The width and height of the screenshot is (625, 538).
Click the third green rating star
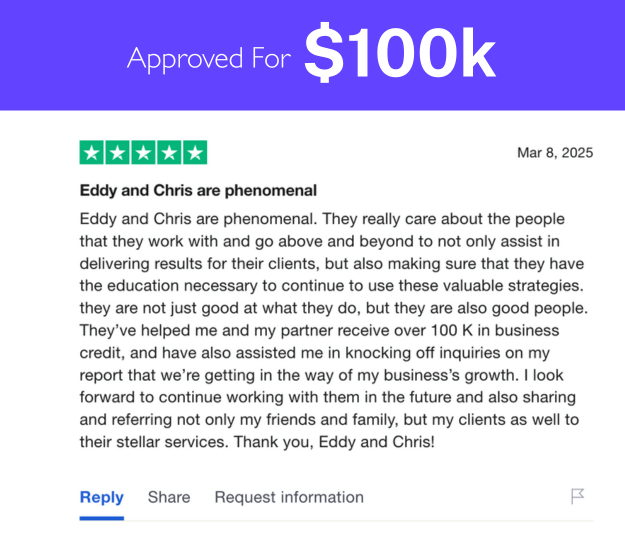pos(143,152)
